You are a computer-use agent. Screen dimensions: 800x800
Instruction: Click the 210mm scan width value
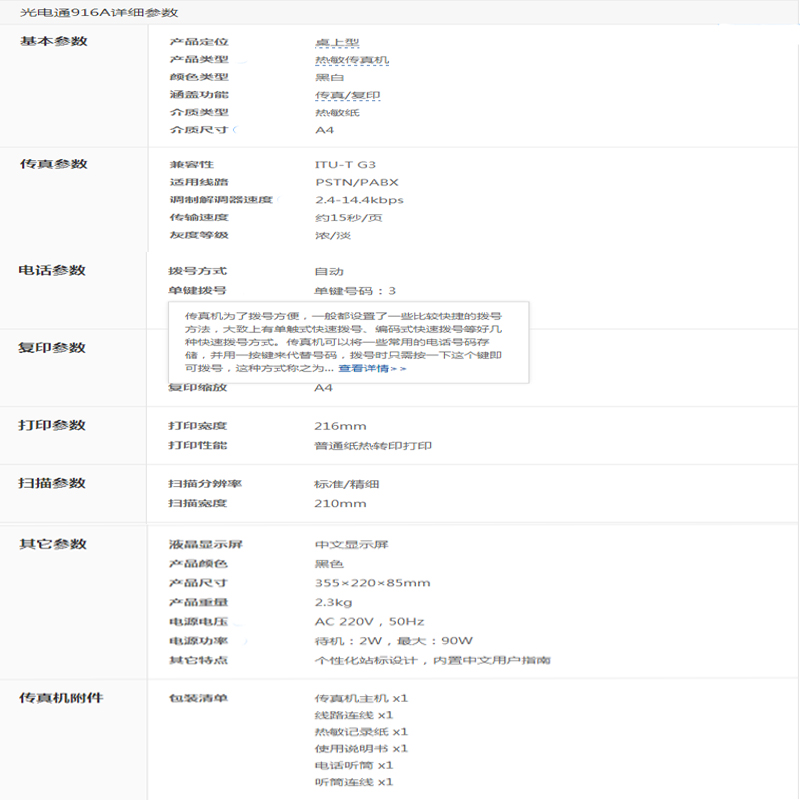(x=340, y=504)
